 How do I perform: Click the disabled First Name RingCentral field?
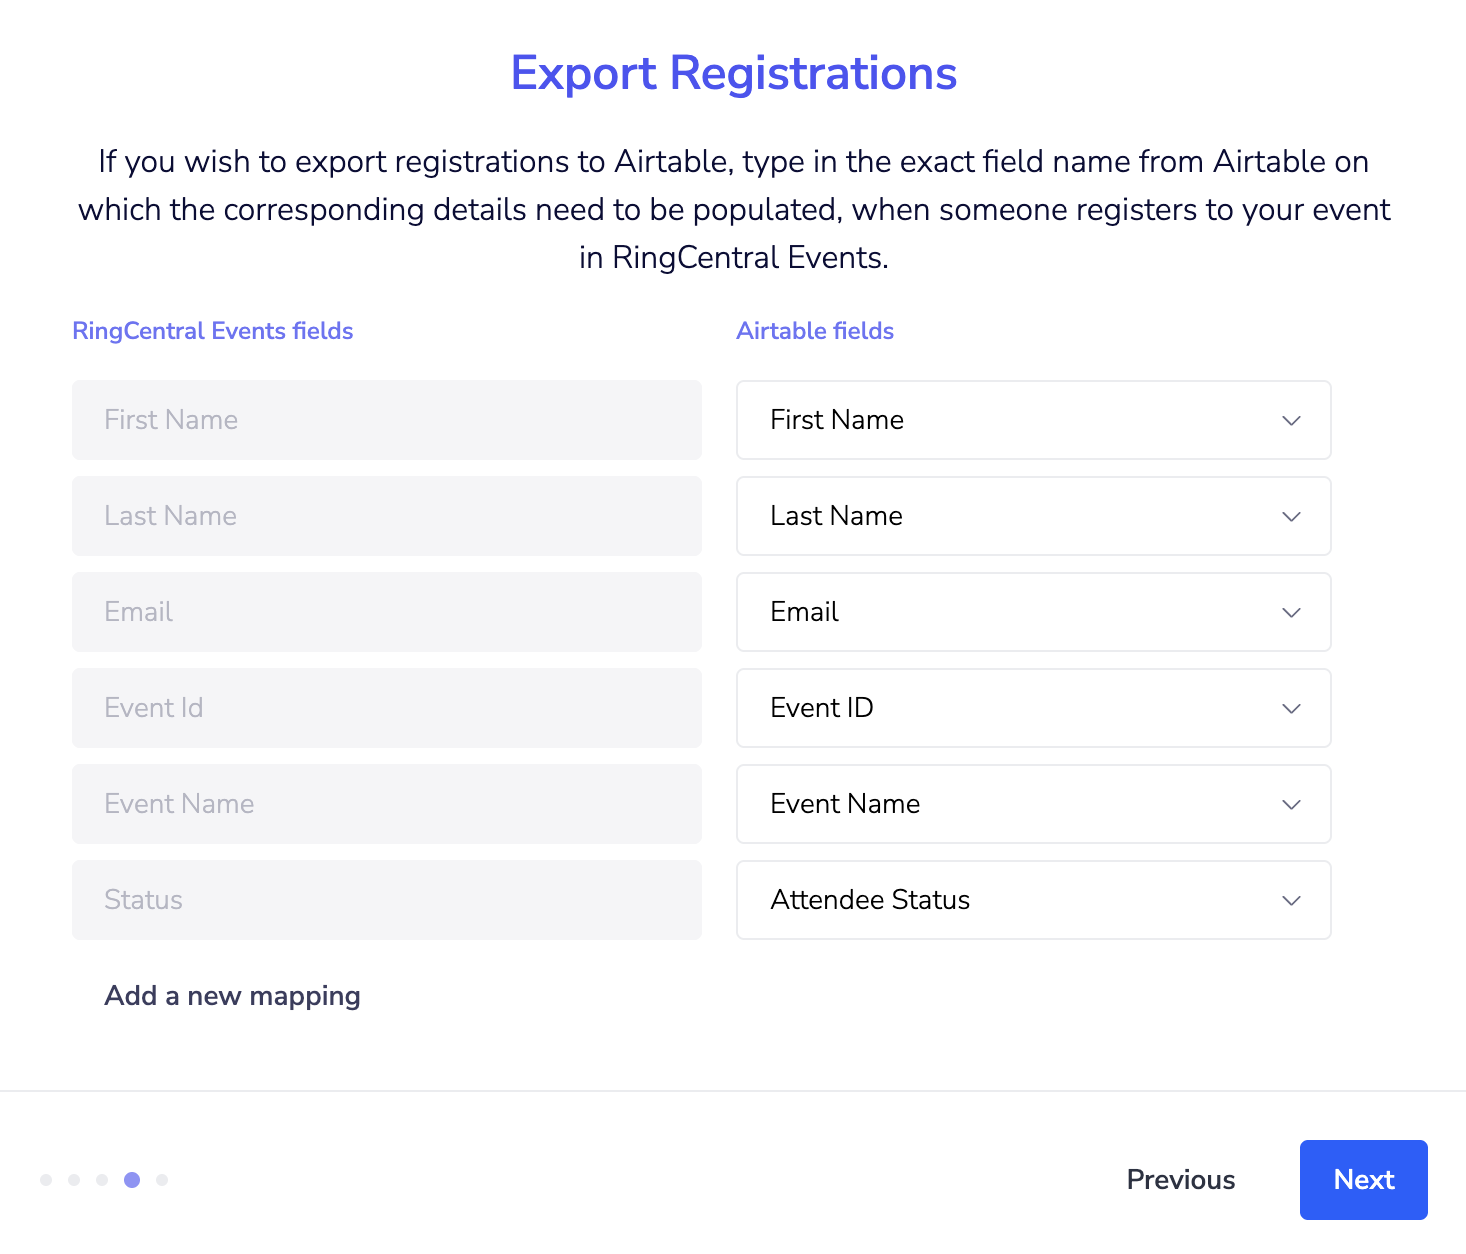(387, 420)
